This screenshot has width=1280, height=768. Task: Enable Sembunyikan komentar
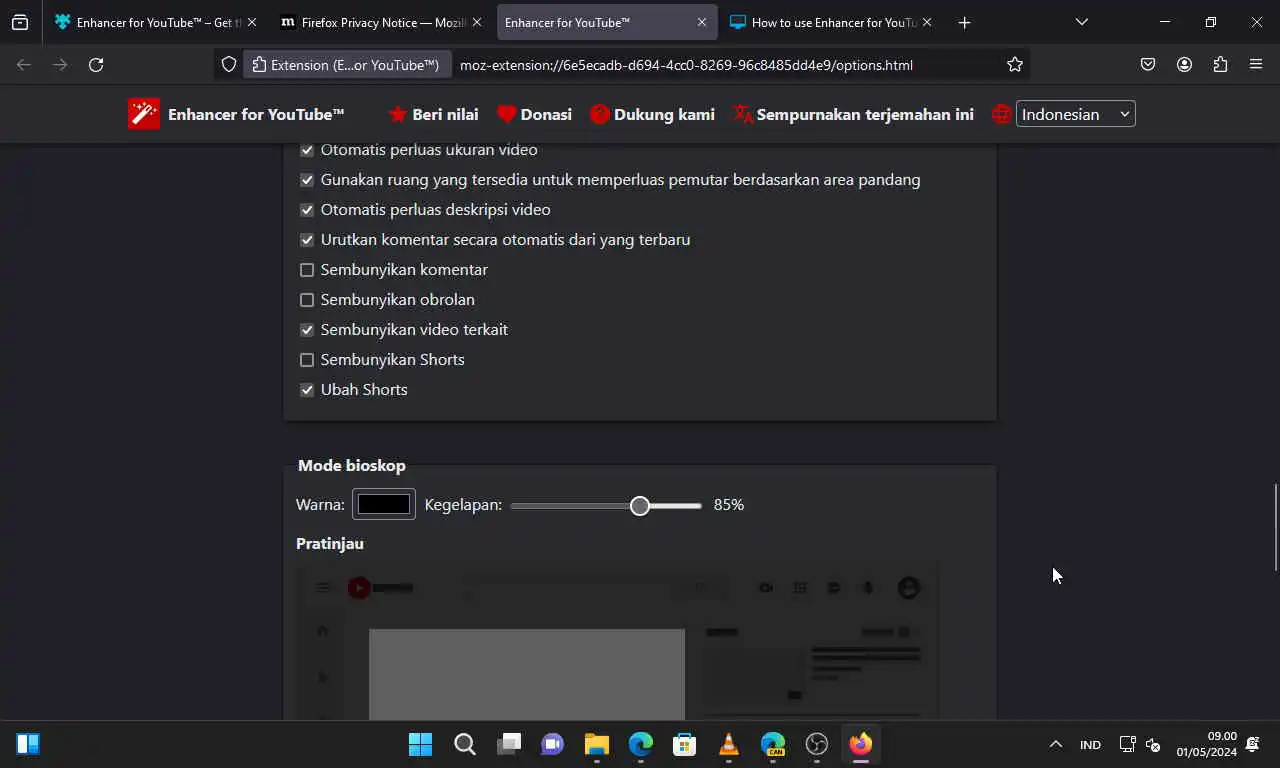(307, 270)
